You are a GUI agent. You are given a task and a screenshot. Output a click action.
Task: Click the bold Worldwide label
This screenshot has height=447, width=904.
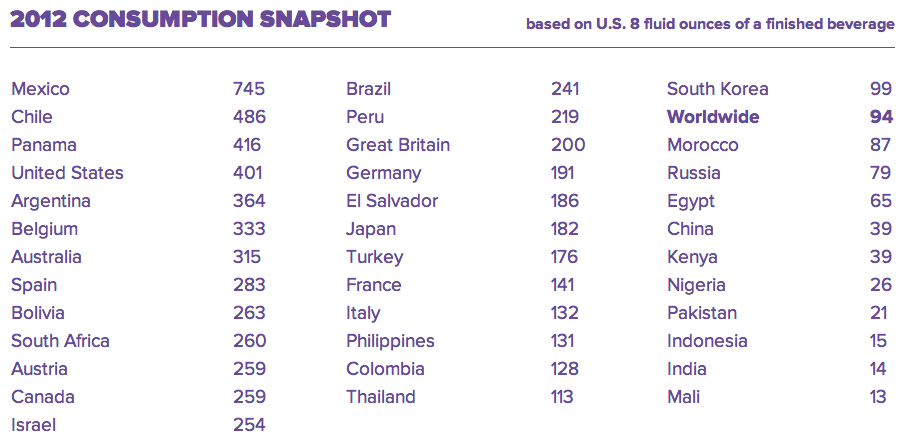[713, 117]
